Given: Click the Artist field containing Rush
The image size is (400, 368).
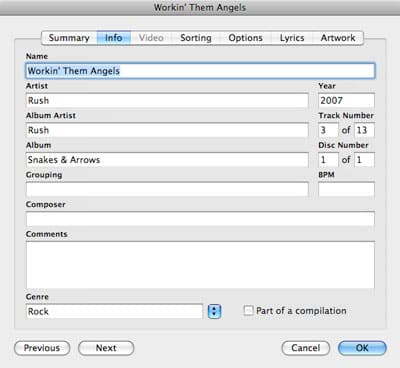Looking at the screenshot, I should [167, 100].
